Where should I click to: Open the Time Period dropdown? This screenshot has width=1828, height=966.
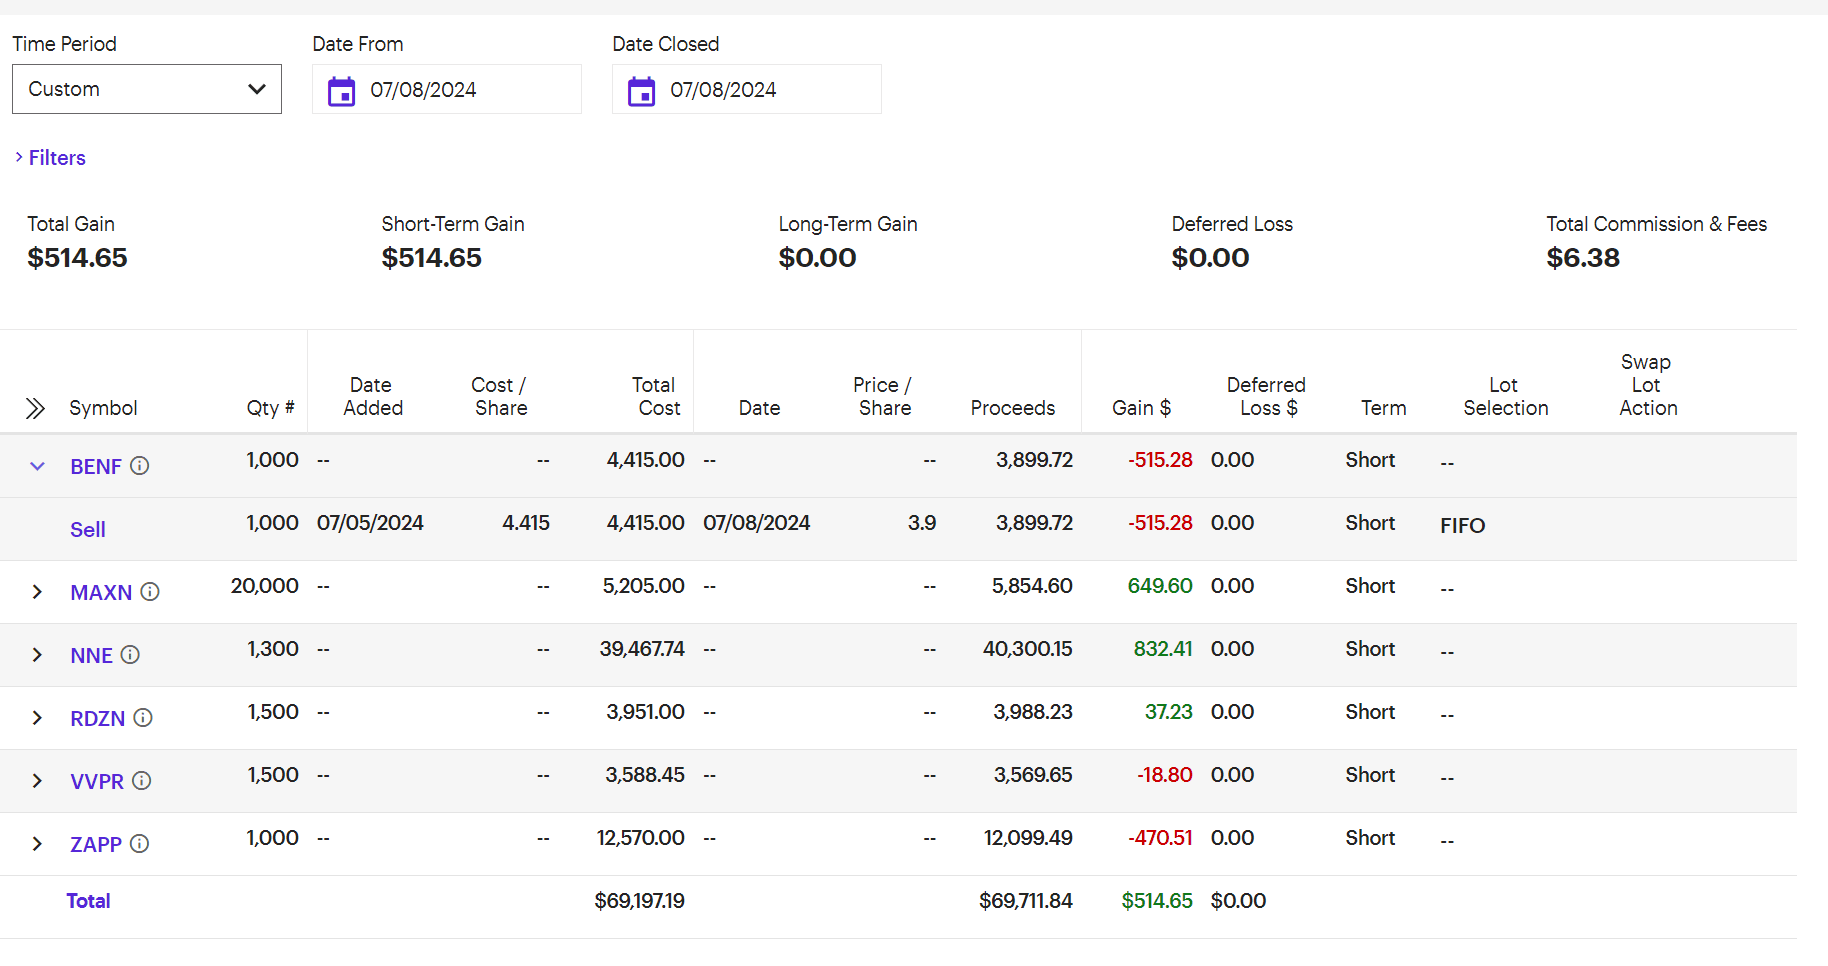coord(147,89)
